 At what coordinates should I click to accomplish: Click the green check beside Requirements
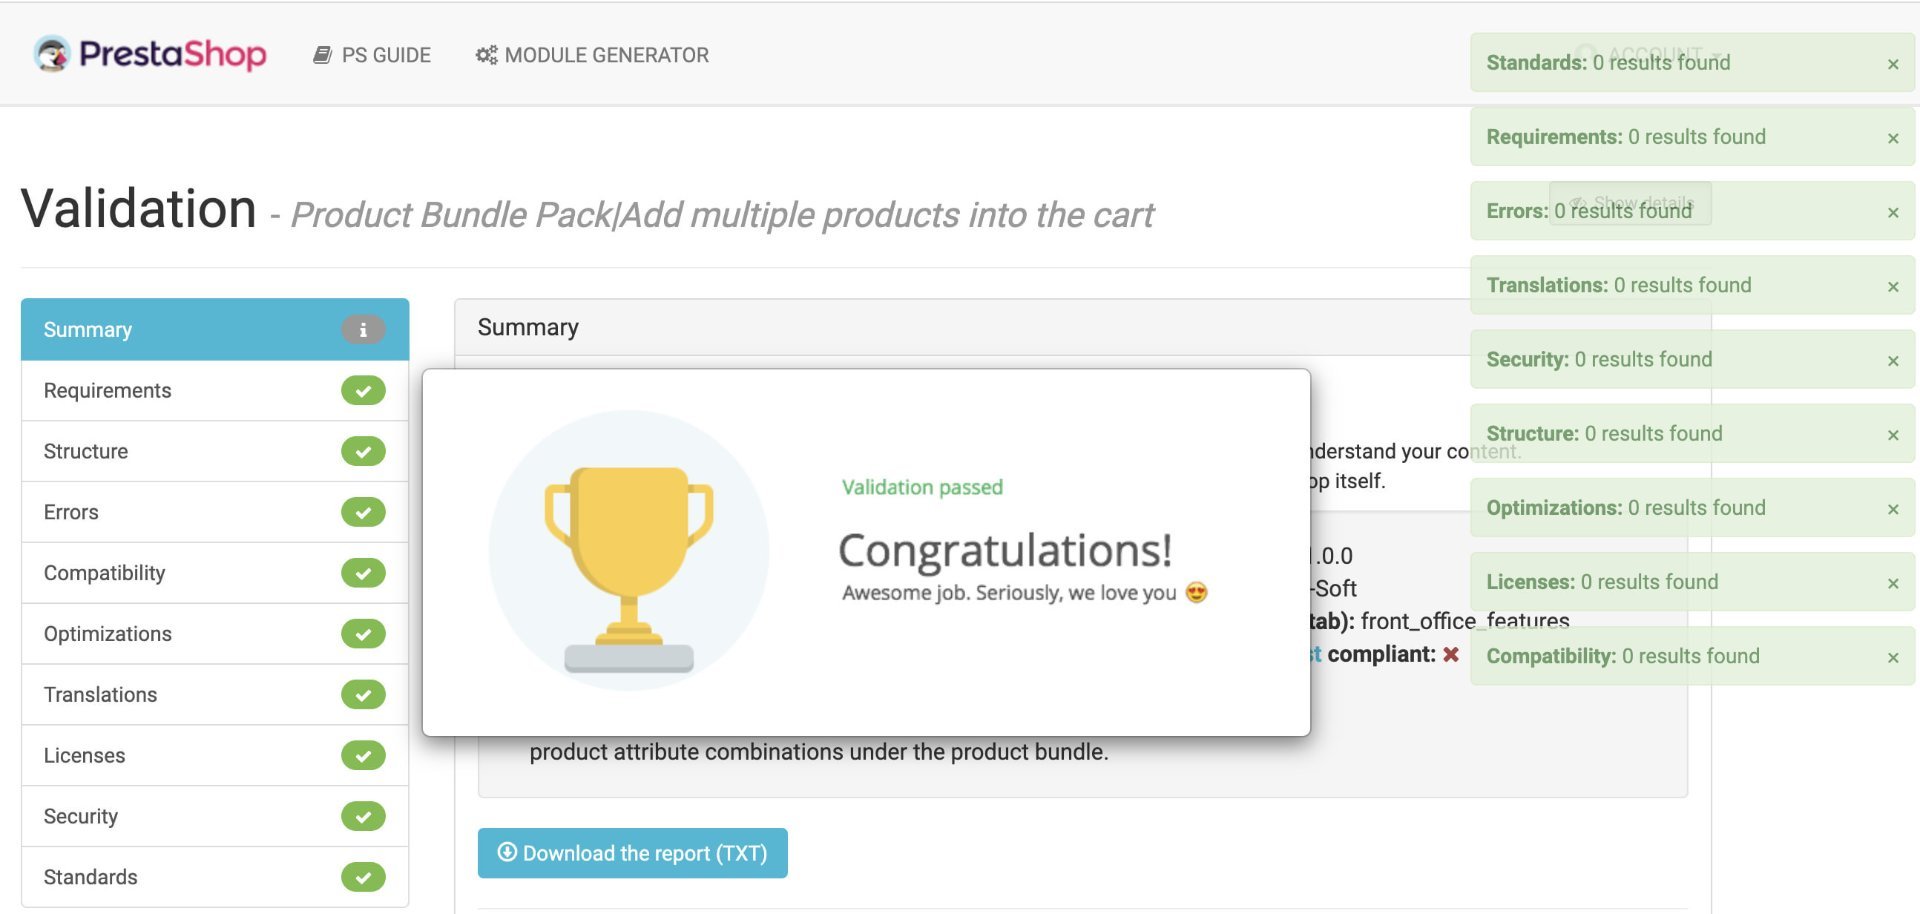click(363, 390)
